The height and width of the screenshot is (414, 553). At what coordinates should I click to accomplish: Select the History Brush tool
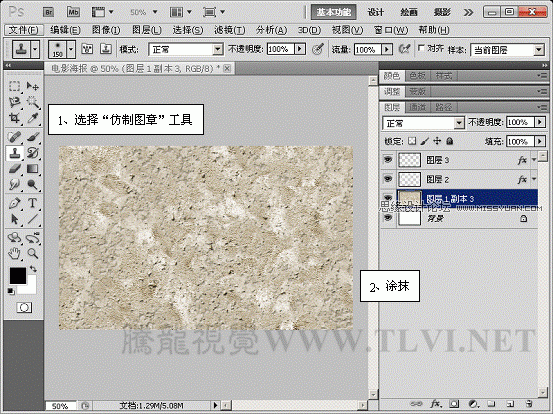[32, 153]
